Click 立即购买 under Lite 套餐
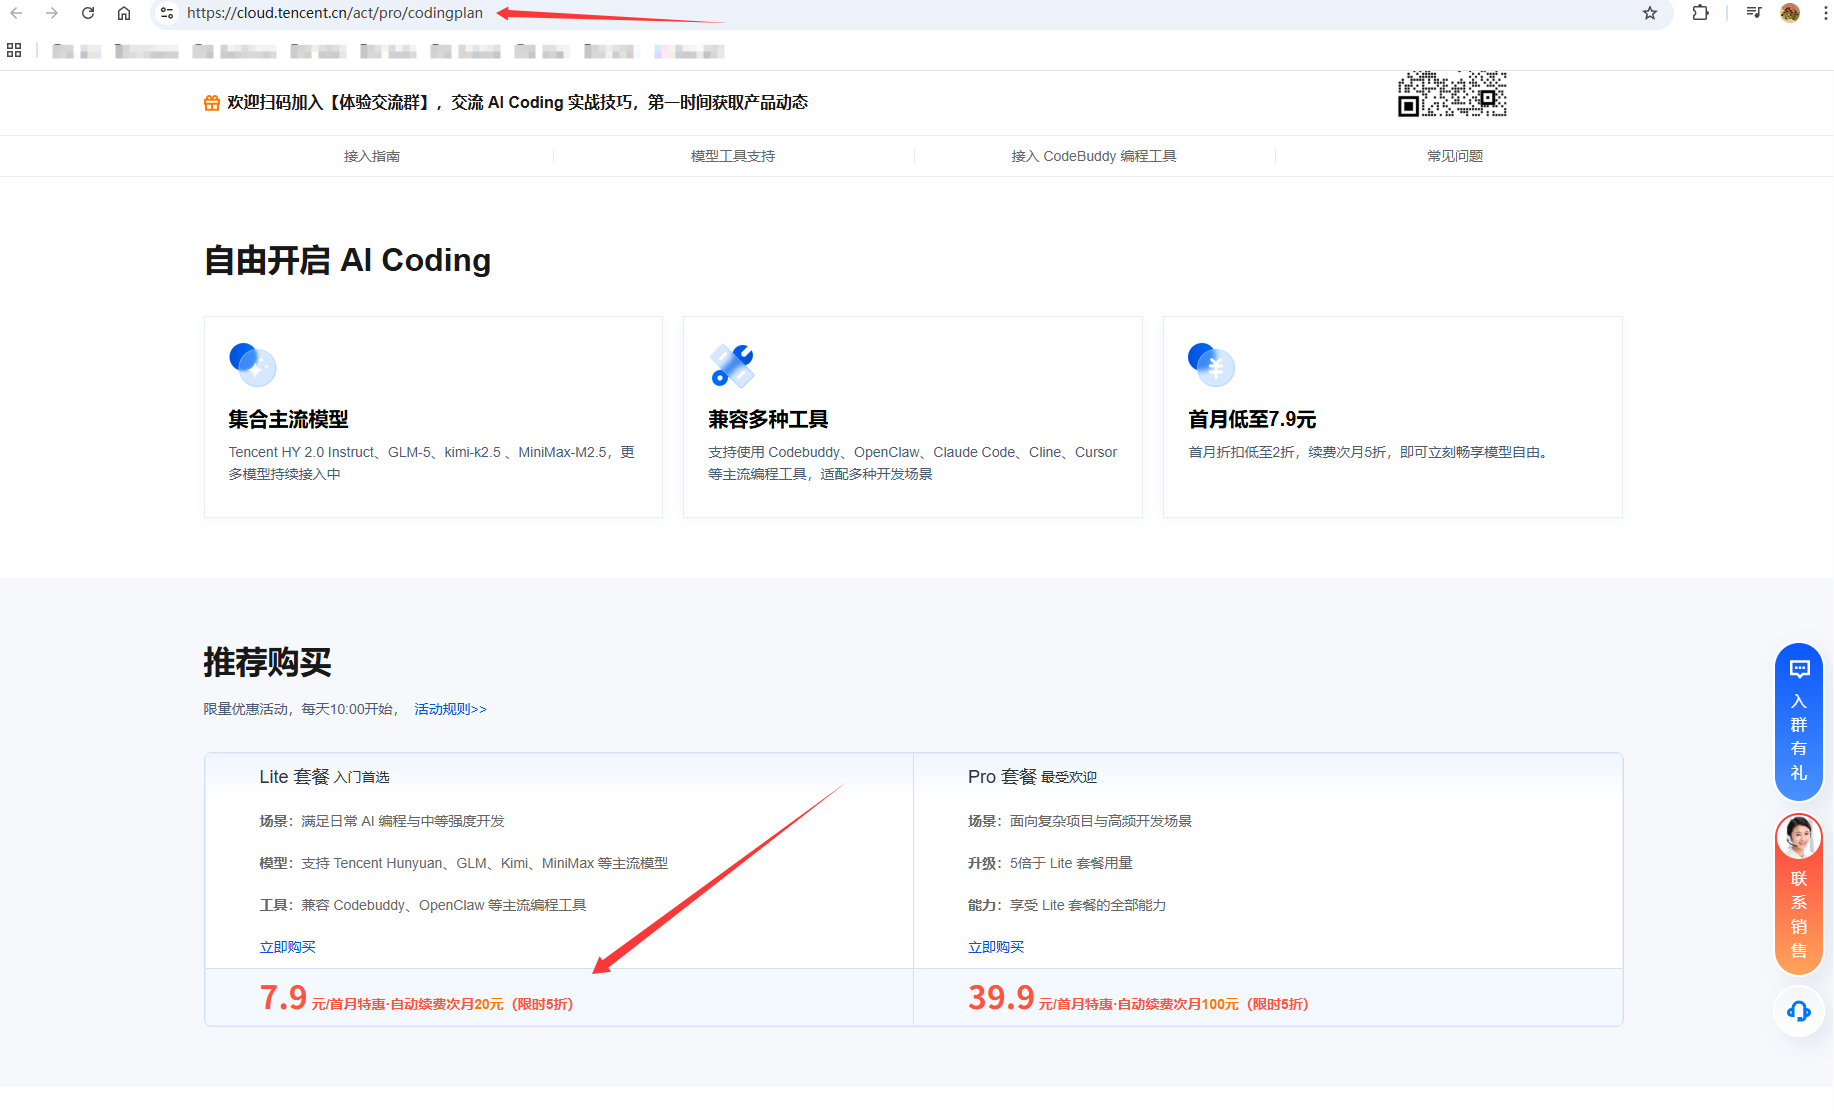Screen dimensions: 1834x1114 point(287,947)
